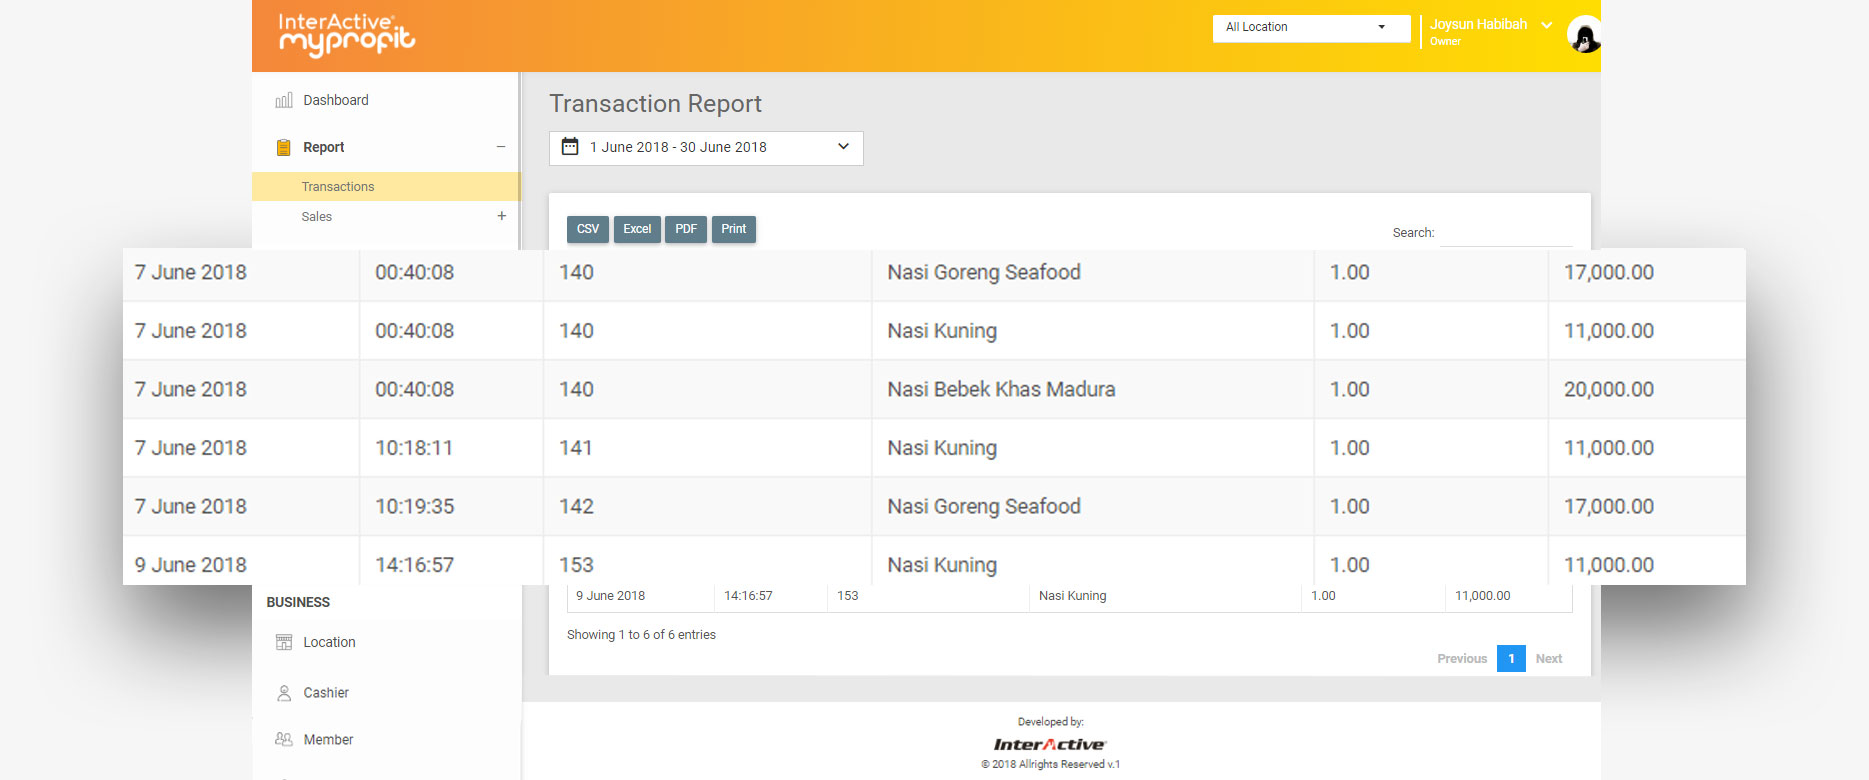1869x780 pixels.
Task: Click the InterActive myprofit logo
Action: coord(346,35)
